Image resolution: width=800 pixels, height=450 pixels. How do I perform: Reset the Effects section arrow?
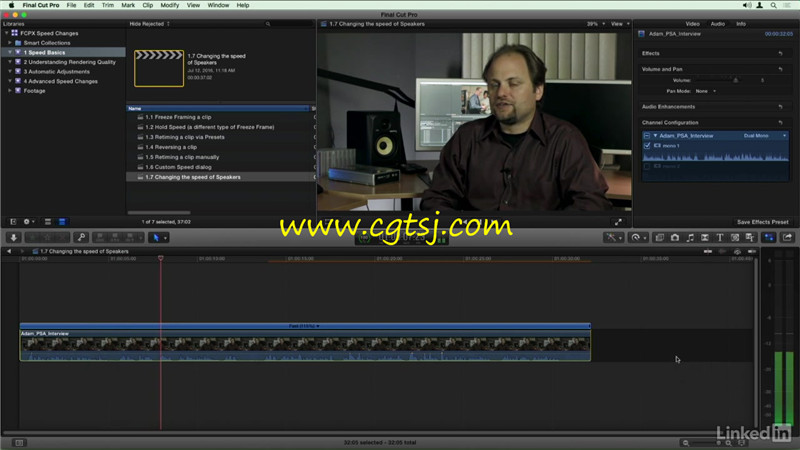[781, 54]
